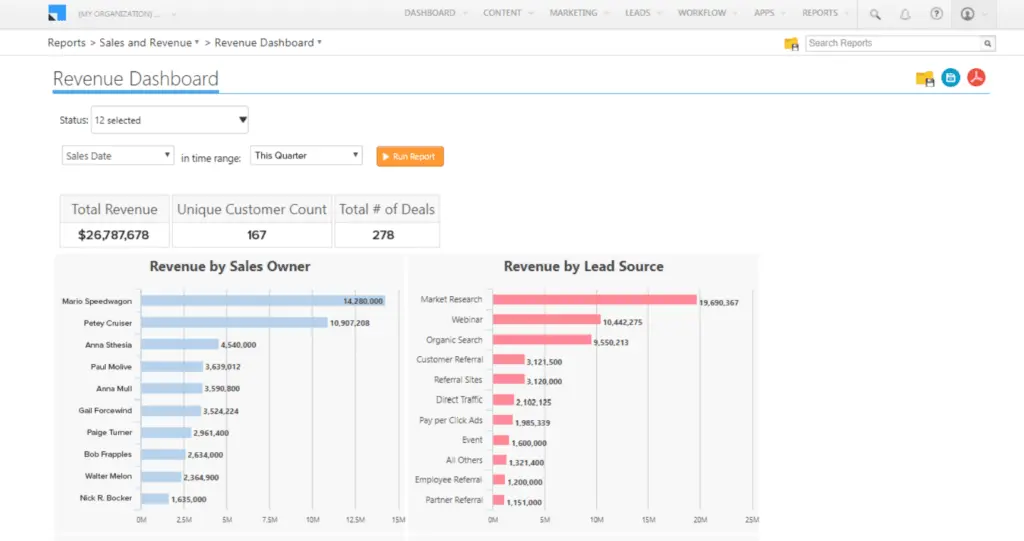Click the Employee Referral label
Viewport: 1024px width, 541px height.
click(x=448, y=480)
